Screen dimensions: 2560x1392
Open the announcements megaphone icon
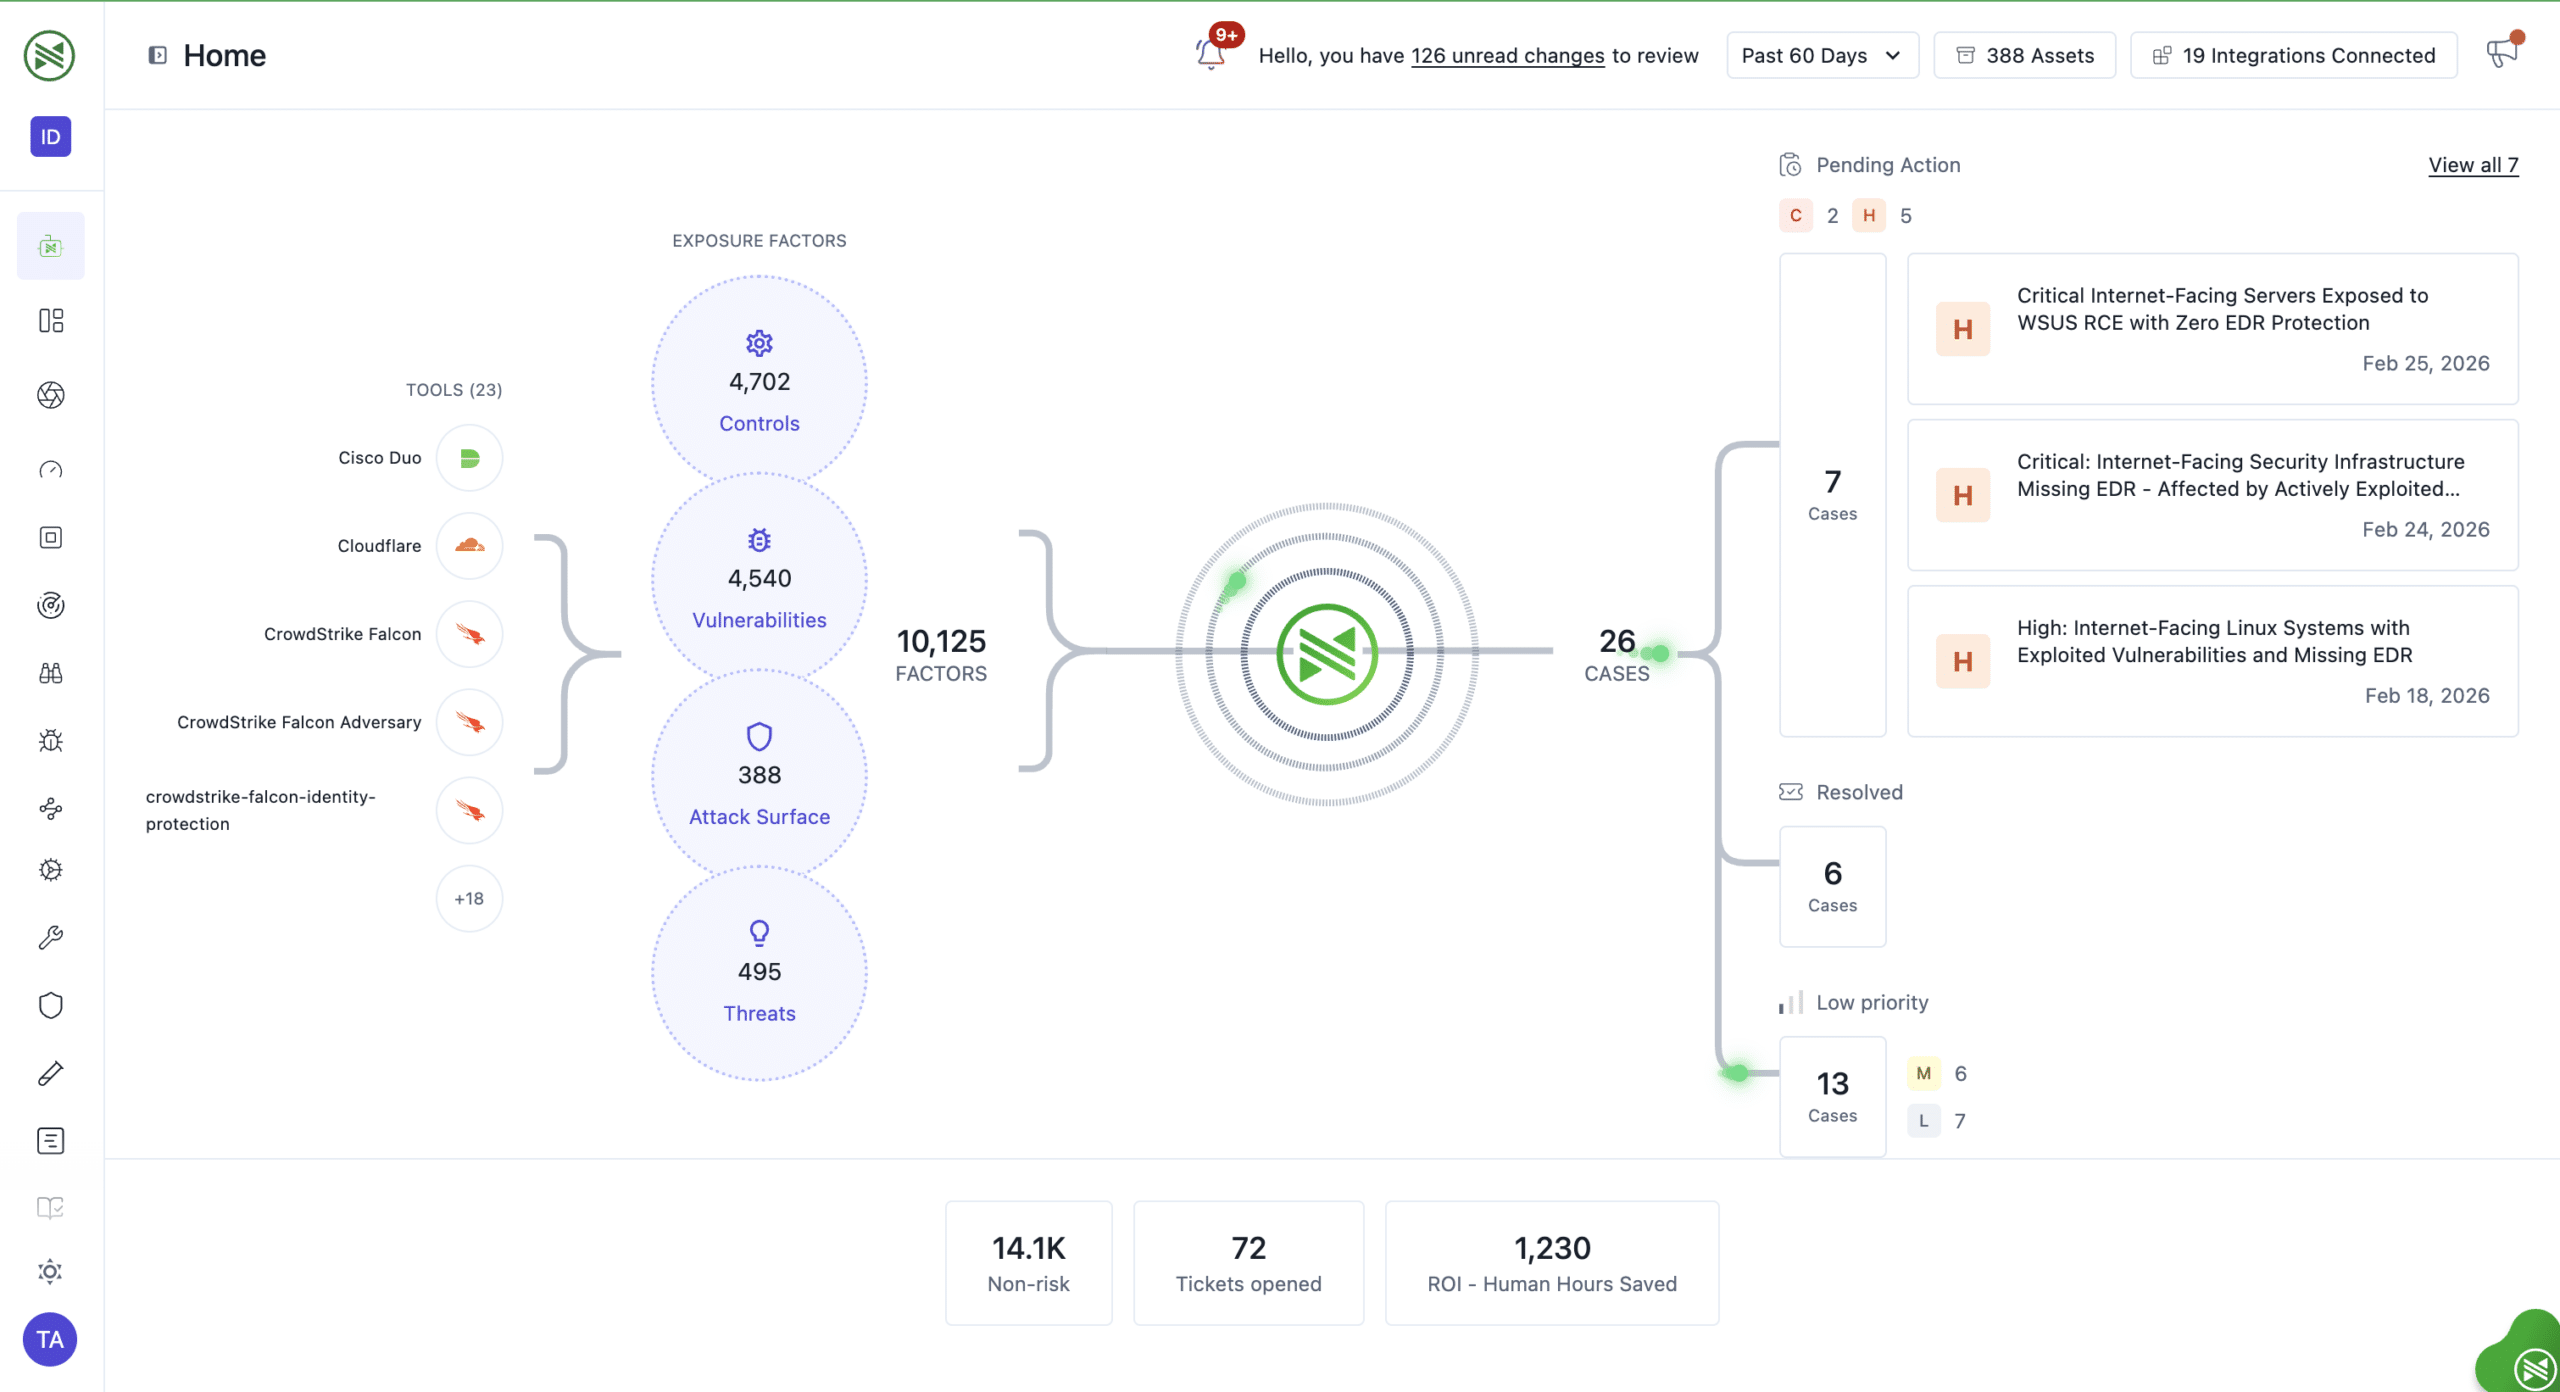(2501, 53)
